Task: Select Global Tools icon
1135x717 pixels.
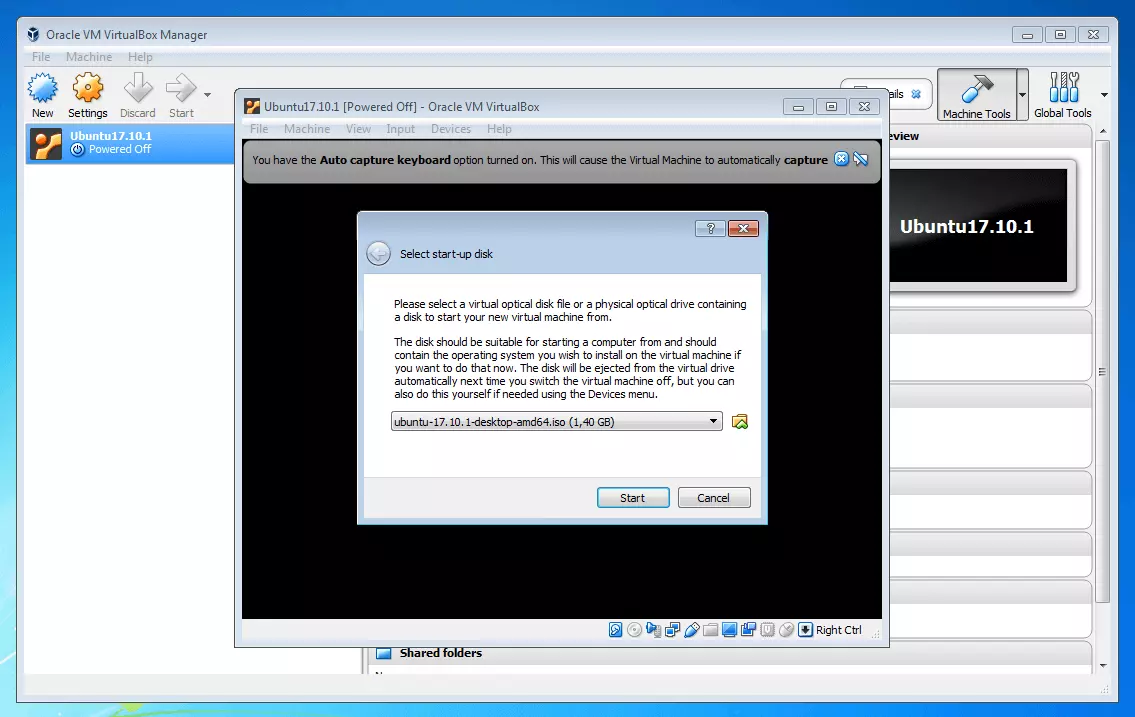Action: click(1063, 95)
